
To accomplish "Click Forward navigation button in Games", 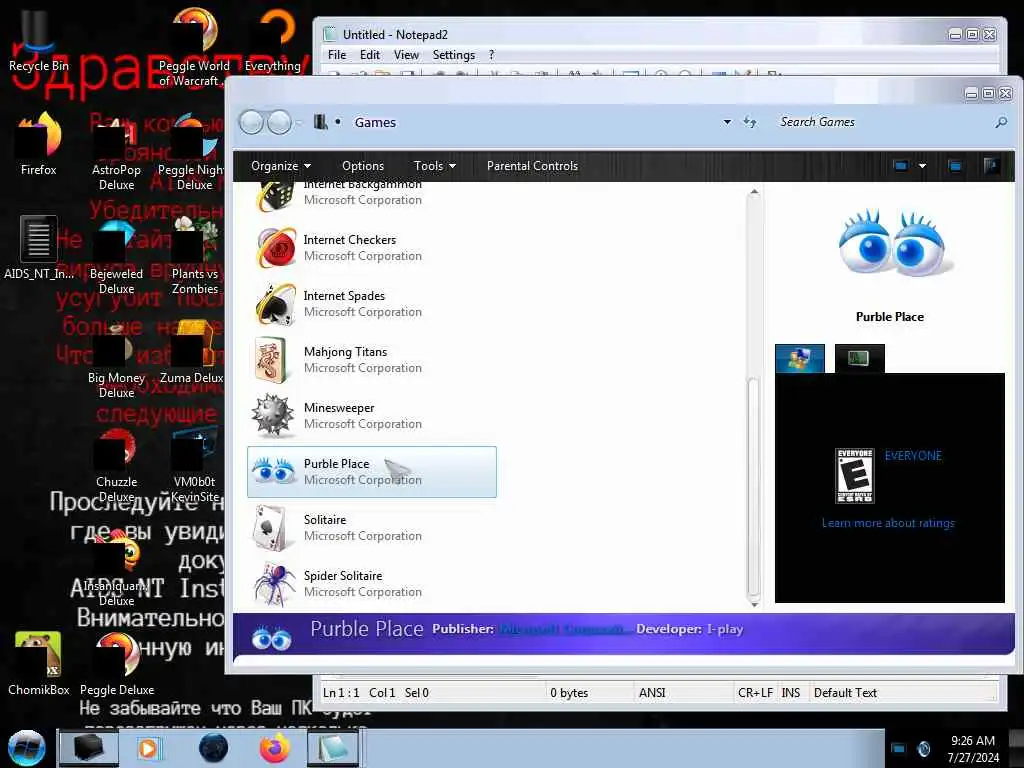I will (280, 122).
